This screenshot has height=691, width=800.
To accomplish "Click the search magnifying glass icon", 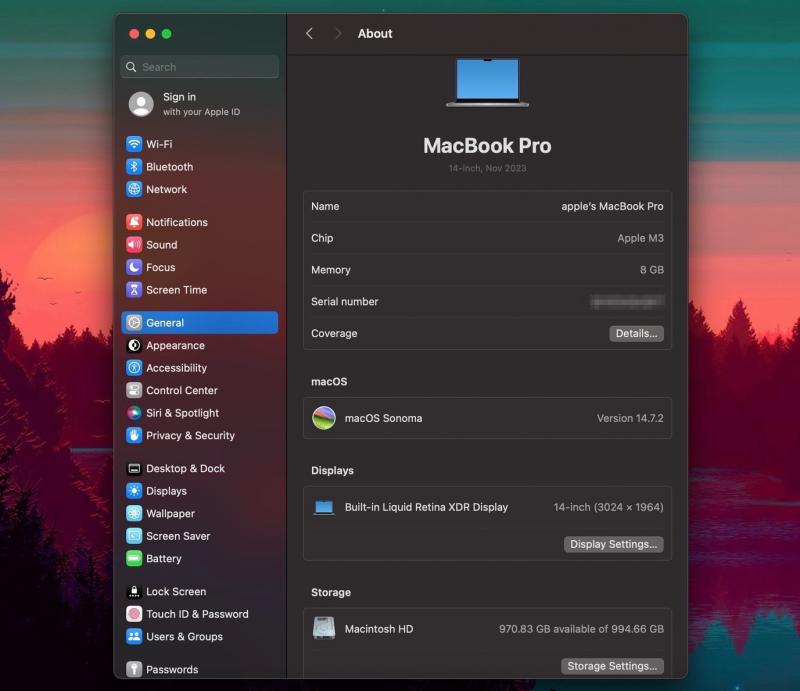I will [131, 67].
